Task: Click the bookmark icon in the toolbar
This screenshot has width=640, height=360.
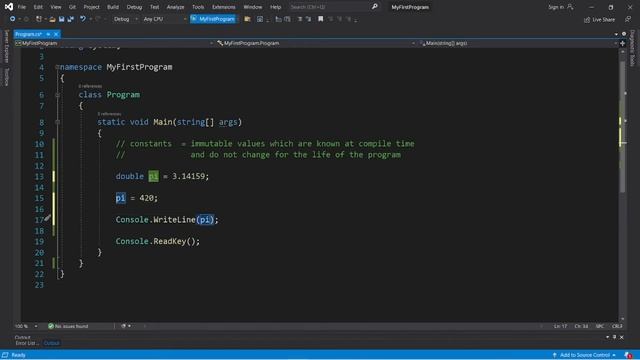Action: (320, 19)
